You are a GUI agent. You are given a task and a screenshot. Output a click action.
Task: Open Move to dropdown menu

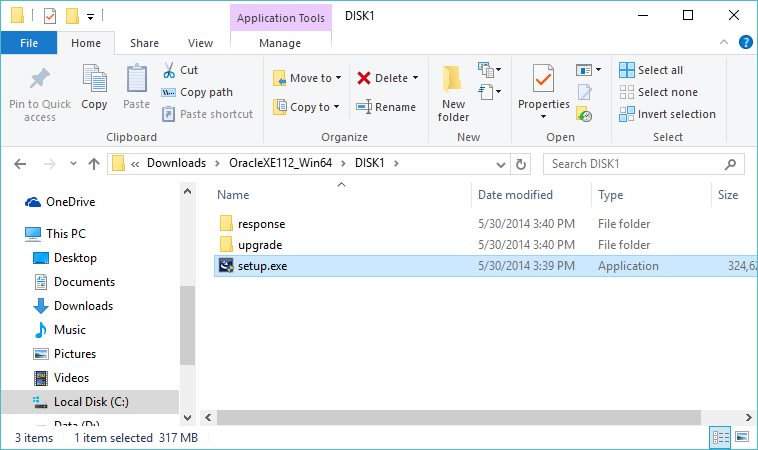pyautogui.click(x=307, y=78)
